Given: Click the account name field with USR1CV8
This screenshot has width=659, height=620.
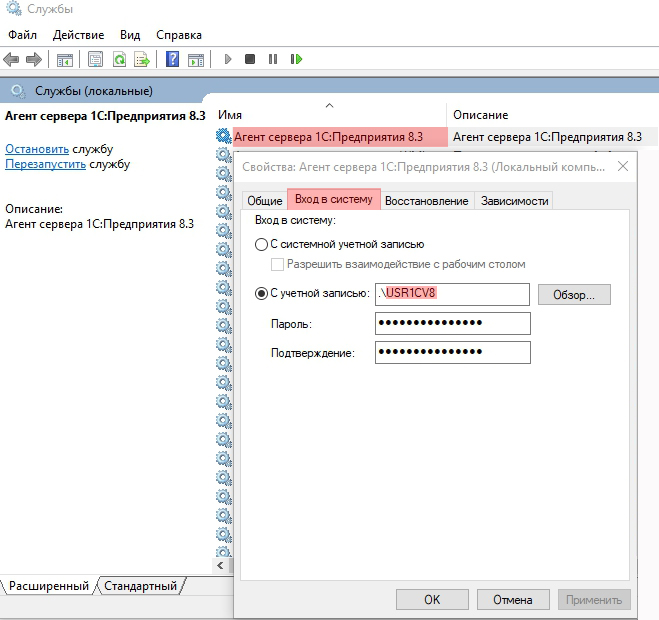Looking at the screenshot, I should pos(452,294).
